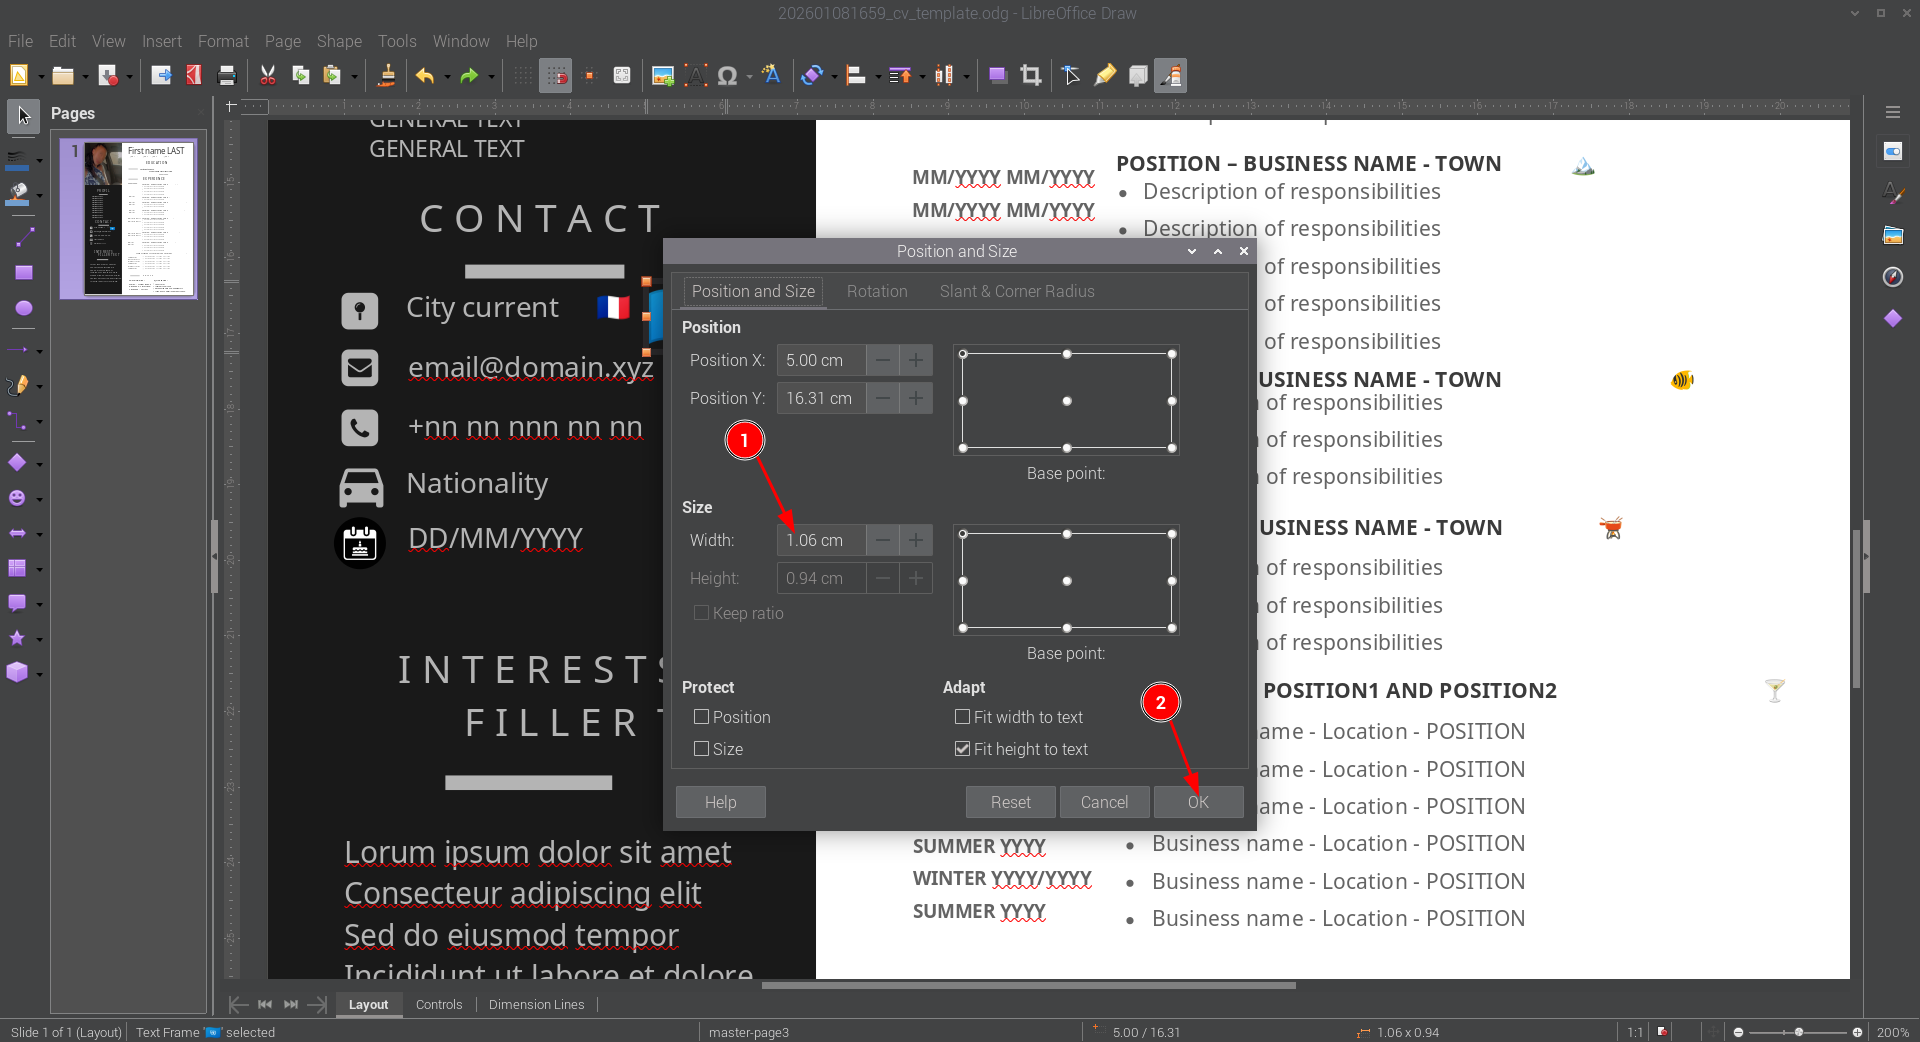
Task: Open the sidebar Navigator compass icon
Action: [x=1892, y=277]
